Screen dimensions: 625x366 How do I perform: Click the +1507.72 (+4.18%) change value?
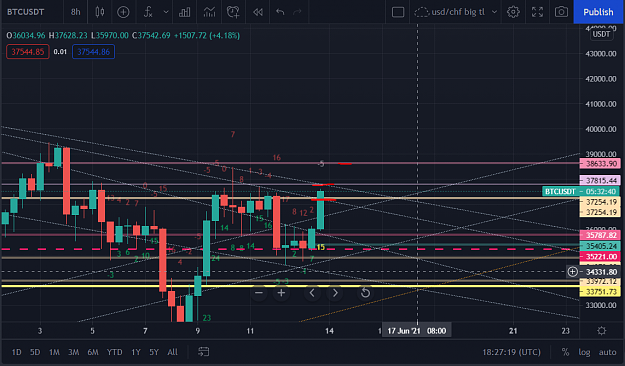click(207, 35)
